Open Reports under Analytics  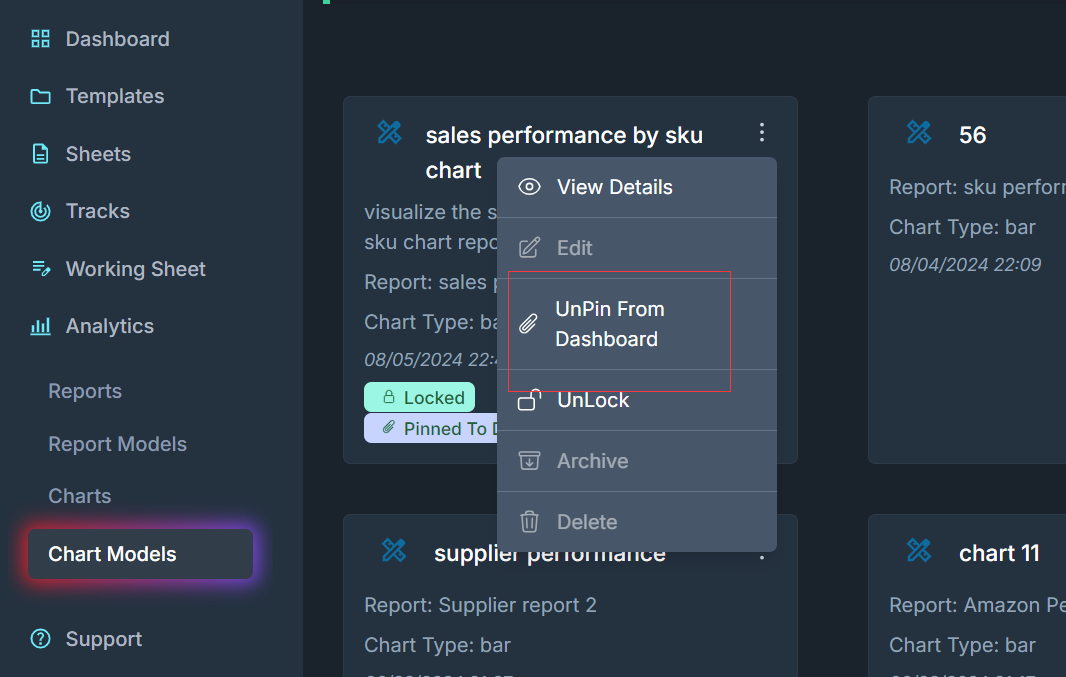(85, 392)
